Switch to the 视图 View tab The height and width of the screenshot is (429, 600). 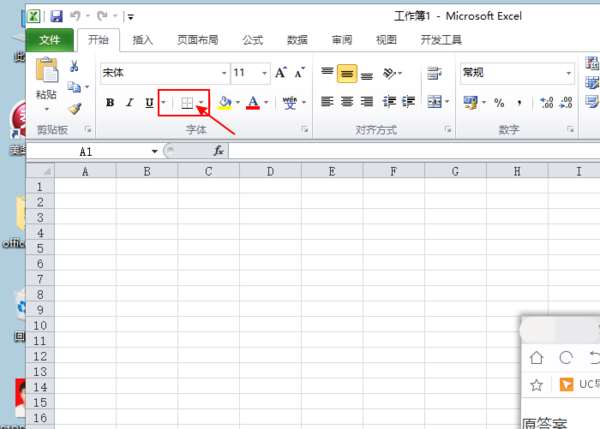click(x=386, y=40)
